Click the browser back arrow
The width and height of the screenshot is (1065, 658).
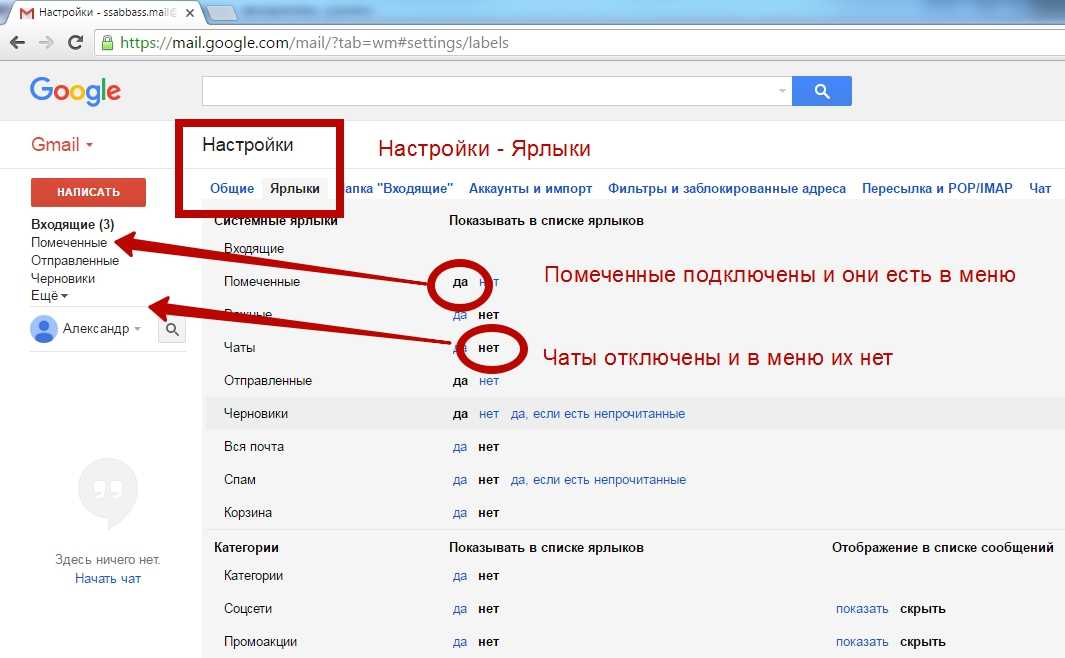18,43
